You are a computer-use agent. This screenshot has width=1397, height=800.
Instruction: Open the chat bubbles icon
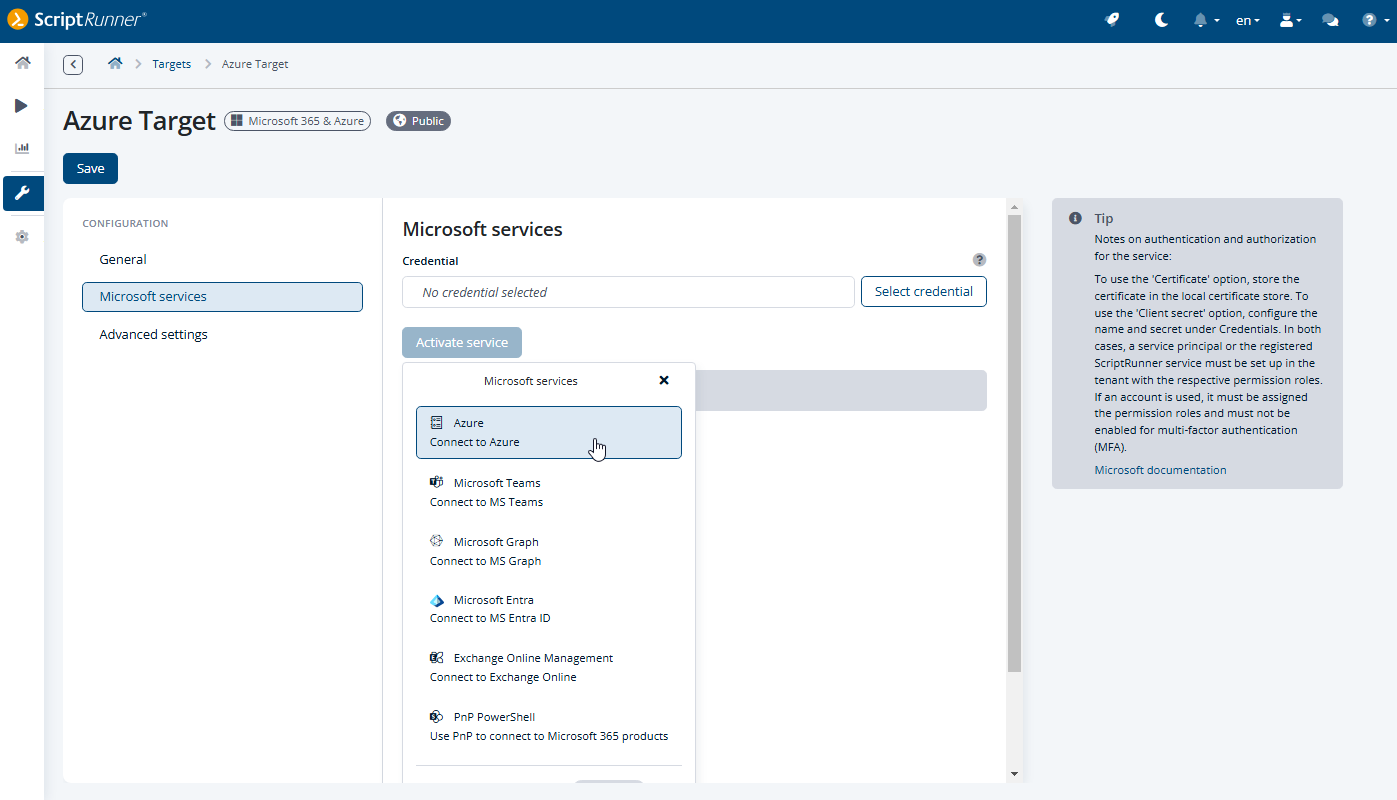[1330, 20]
